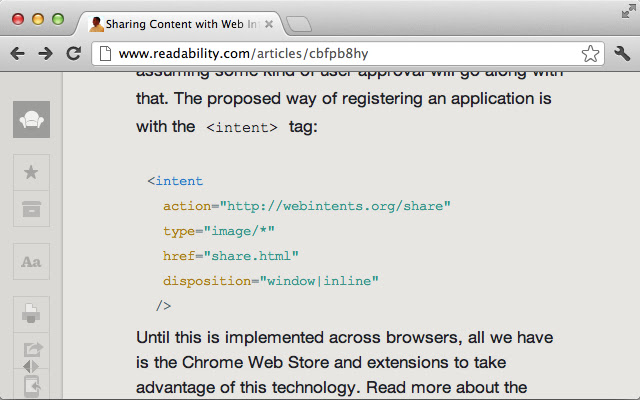Print the article via the printer icon
The height and width of the screenshot is (400, 640).
pos(31,314)
